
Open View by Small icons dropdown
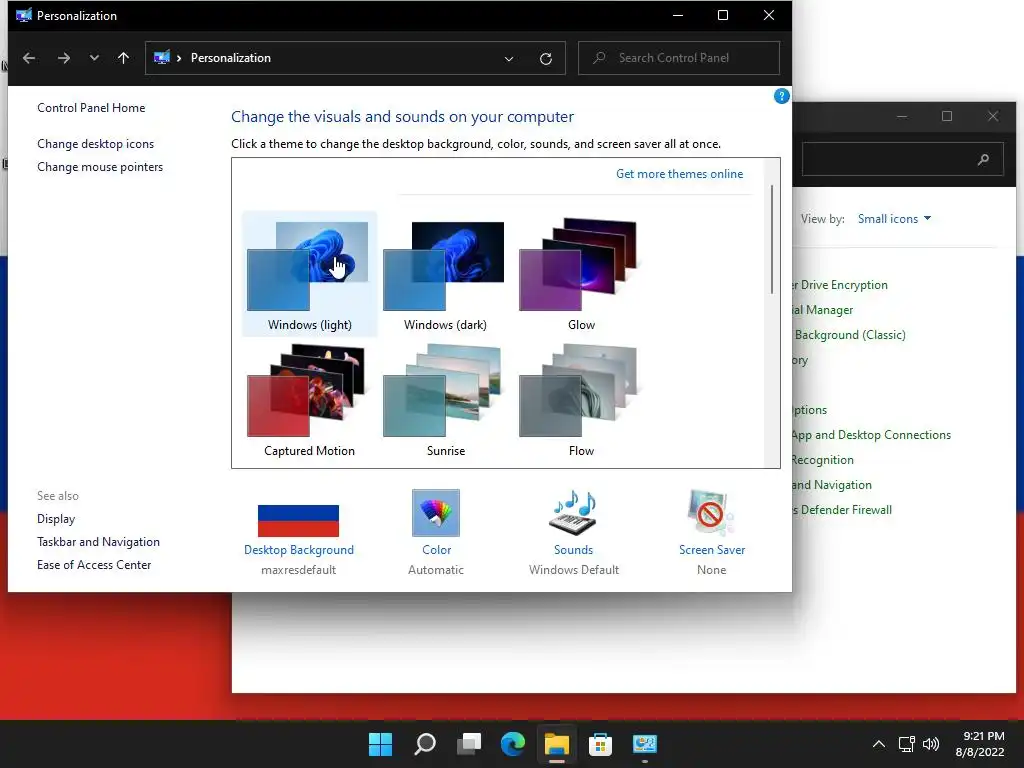coord(894,219)
